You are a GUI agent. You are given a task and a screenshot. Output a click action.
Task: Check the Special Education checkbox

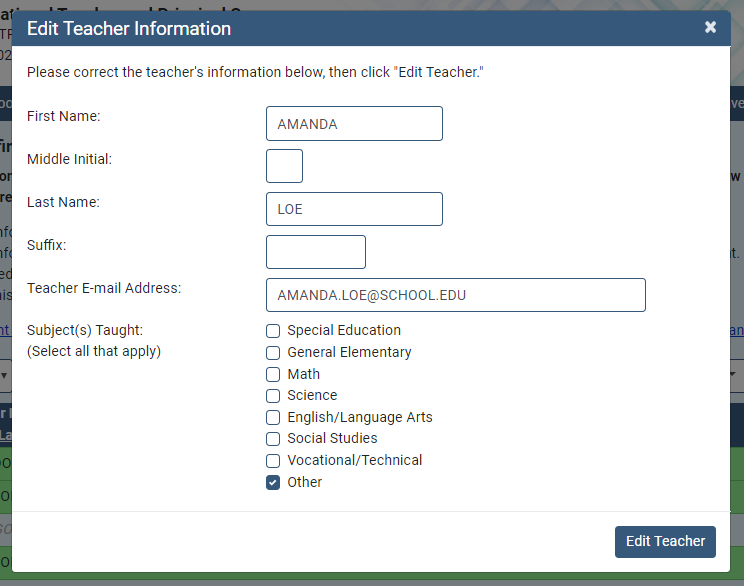coord(273,331)
